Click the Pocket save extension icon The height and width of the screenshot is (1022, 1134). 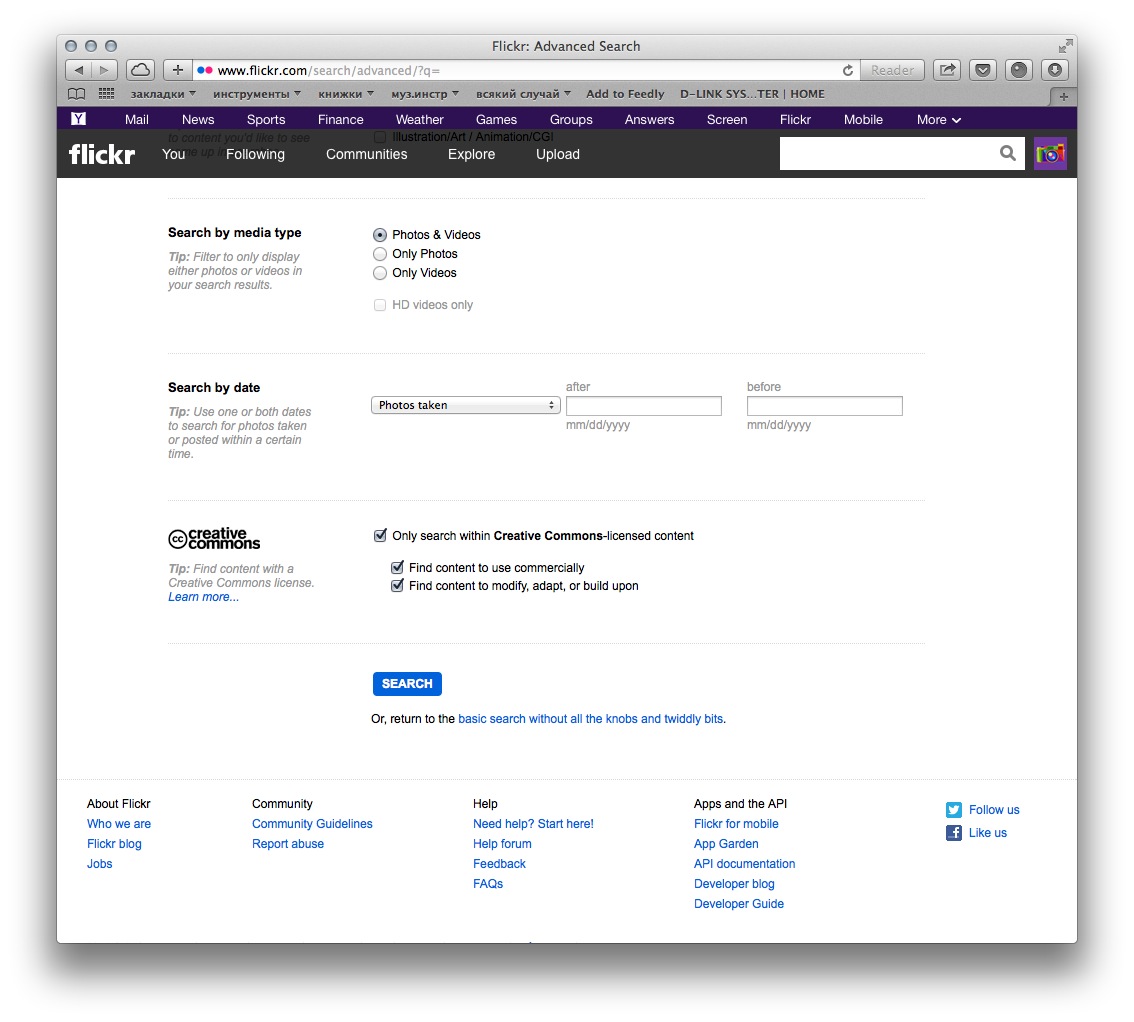983,70
